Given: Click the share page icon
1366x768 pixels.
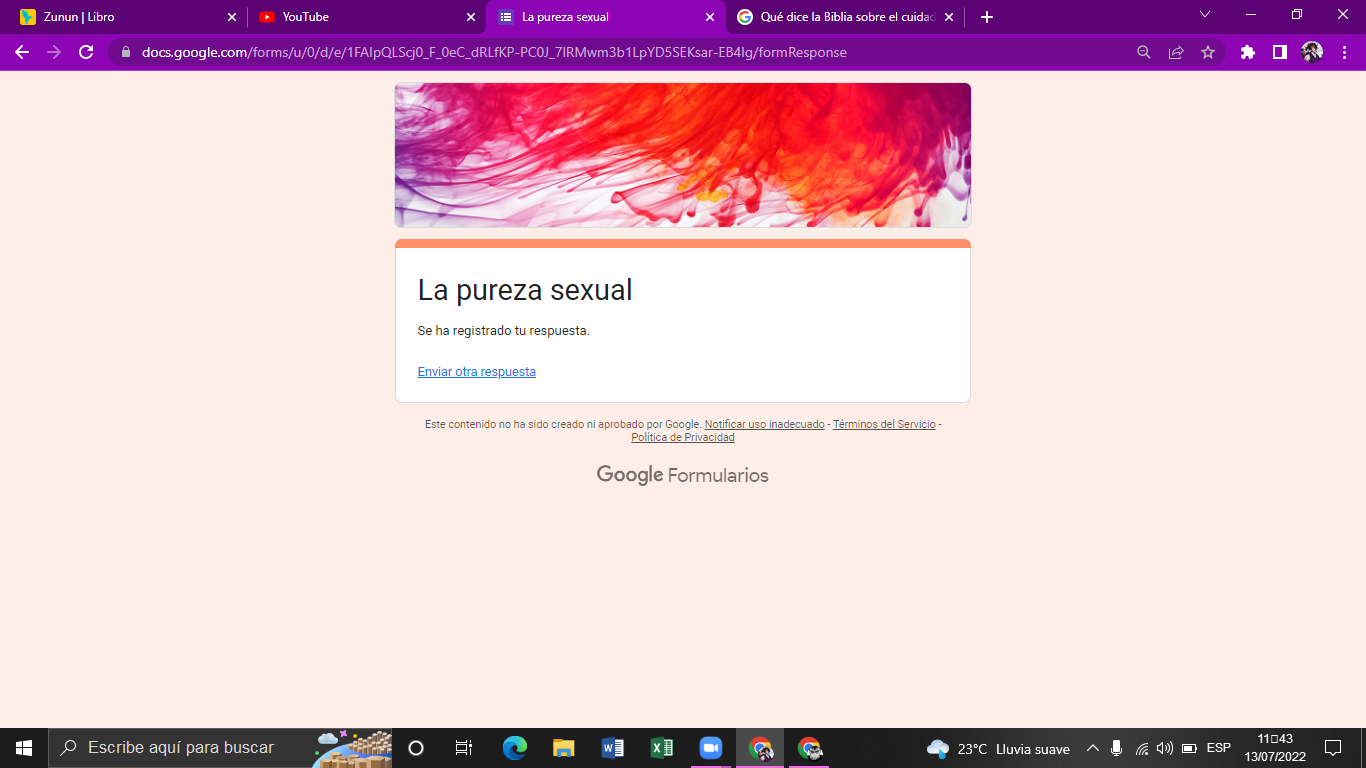Looking at the screenshot, I should pyautogui.click(x=1176, y=52).
